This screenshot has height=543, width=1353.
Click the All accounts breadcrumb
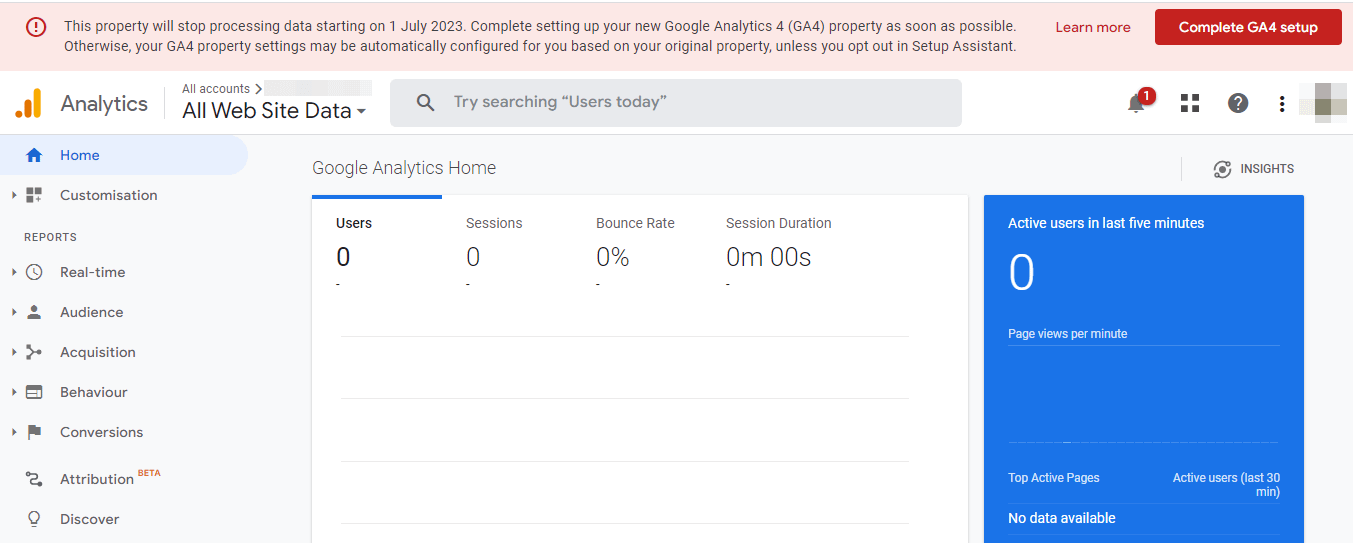216,89
